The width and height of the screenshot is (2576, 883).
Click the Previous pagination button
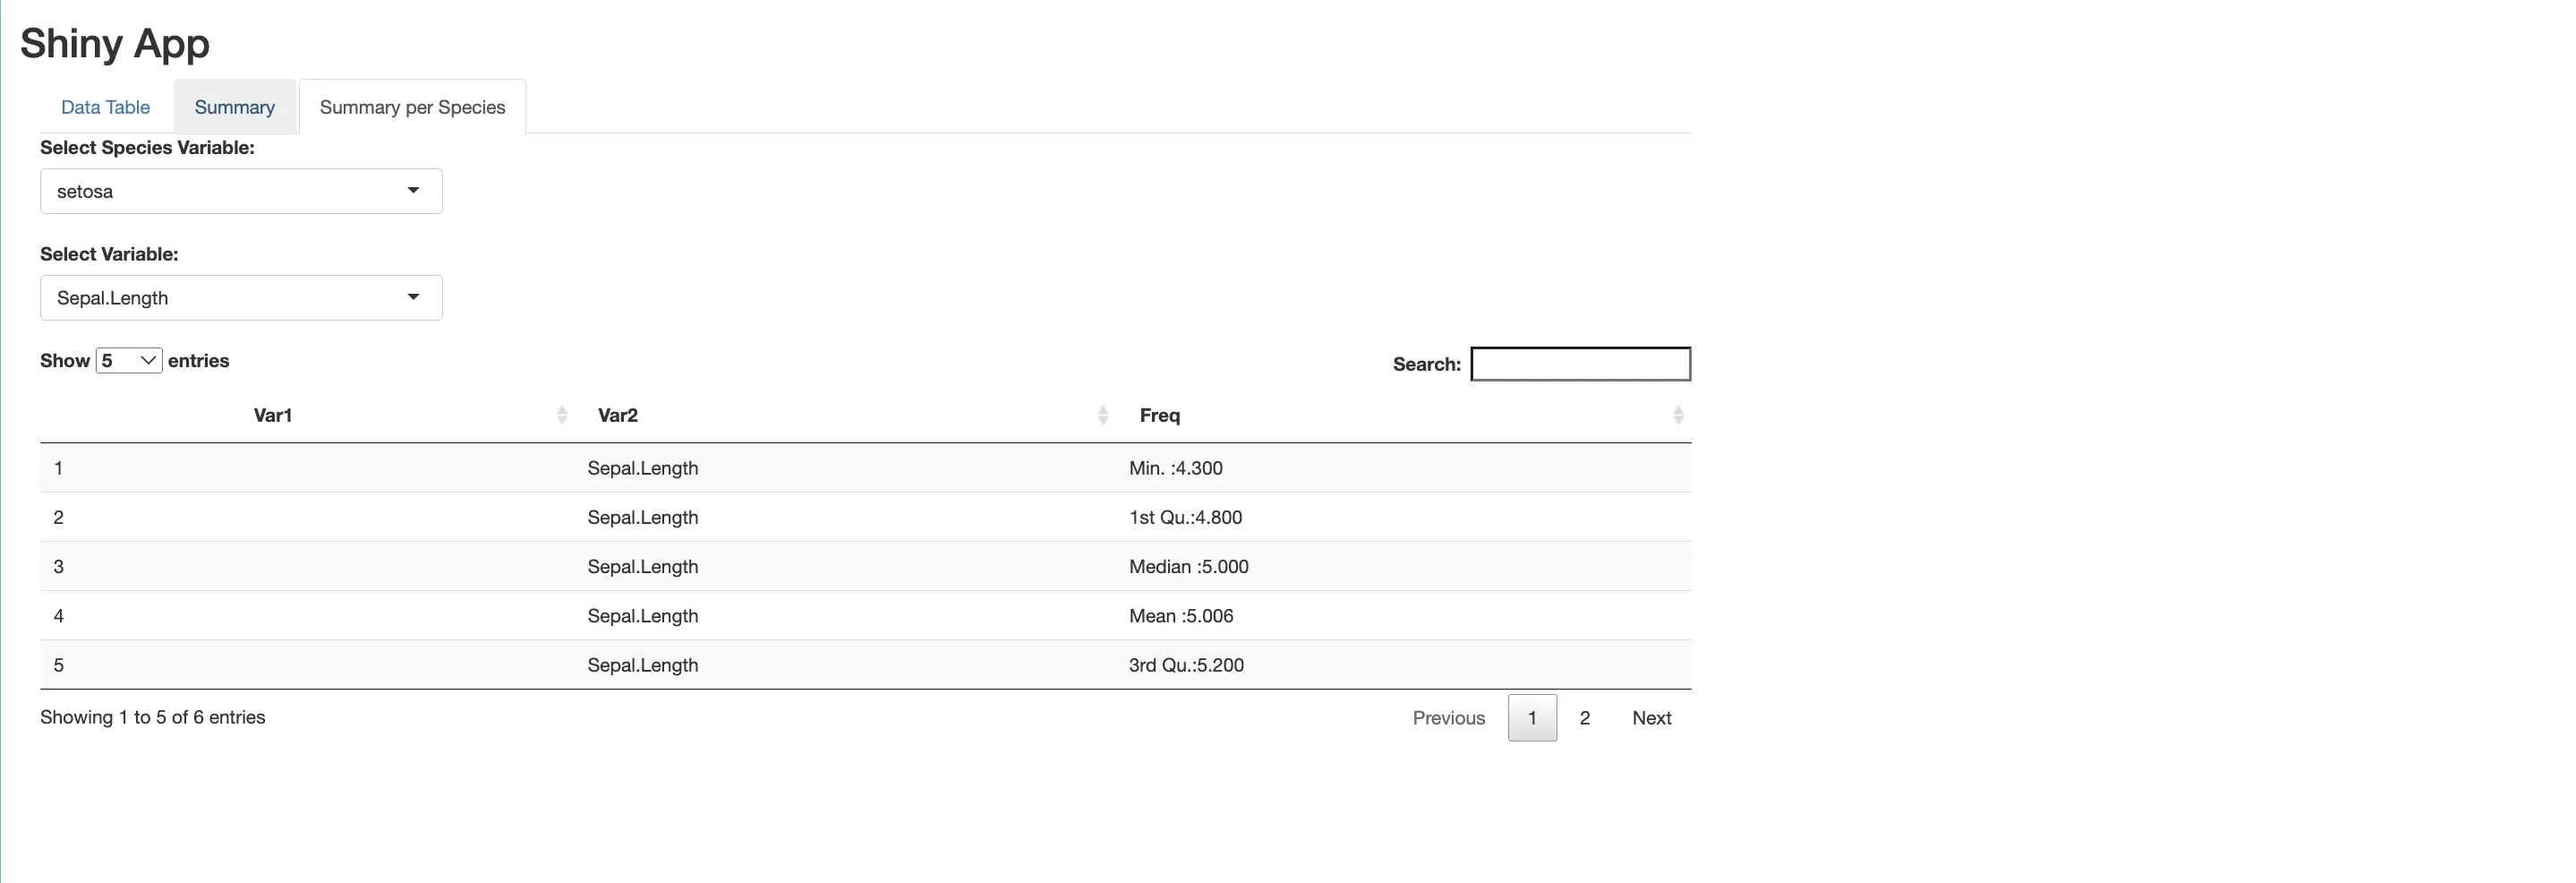coord(1448,718)
